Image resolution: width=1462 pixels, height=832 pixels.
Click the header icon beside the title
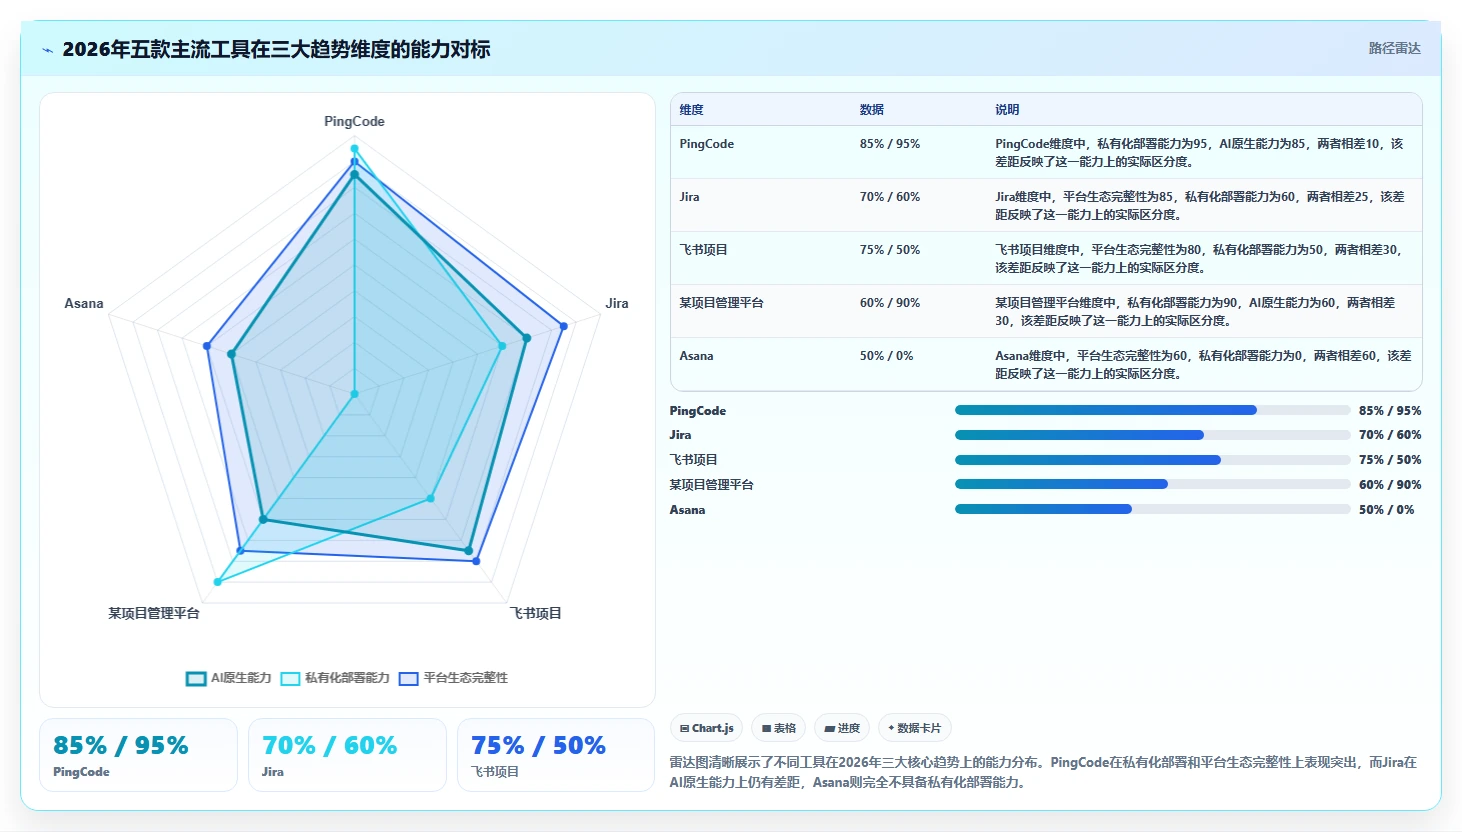click(47, 50)
